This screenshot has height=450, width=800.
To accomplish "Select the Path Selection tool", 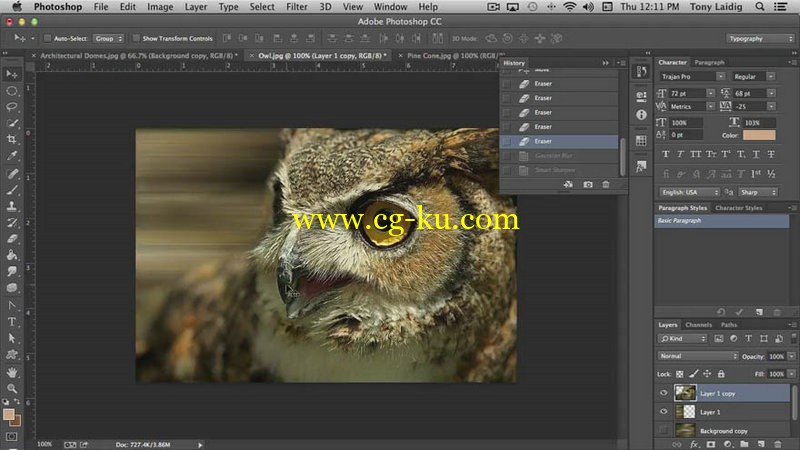I will (x=12, y=338).
